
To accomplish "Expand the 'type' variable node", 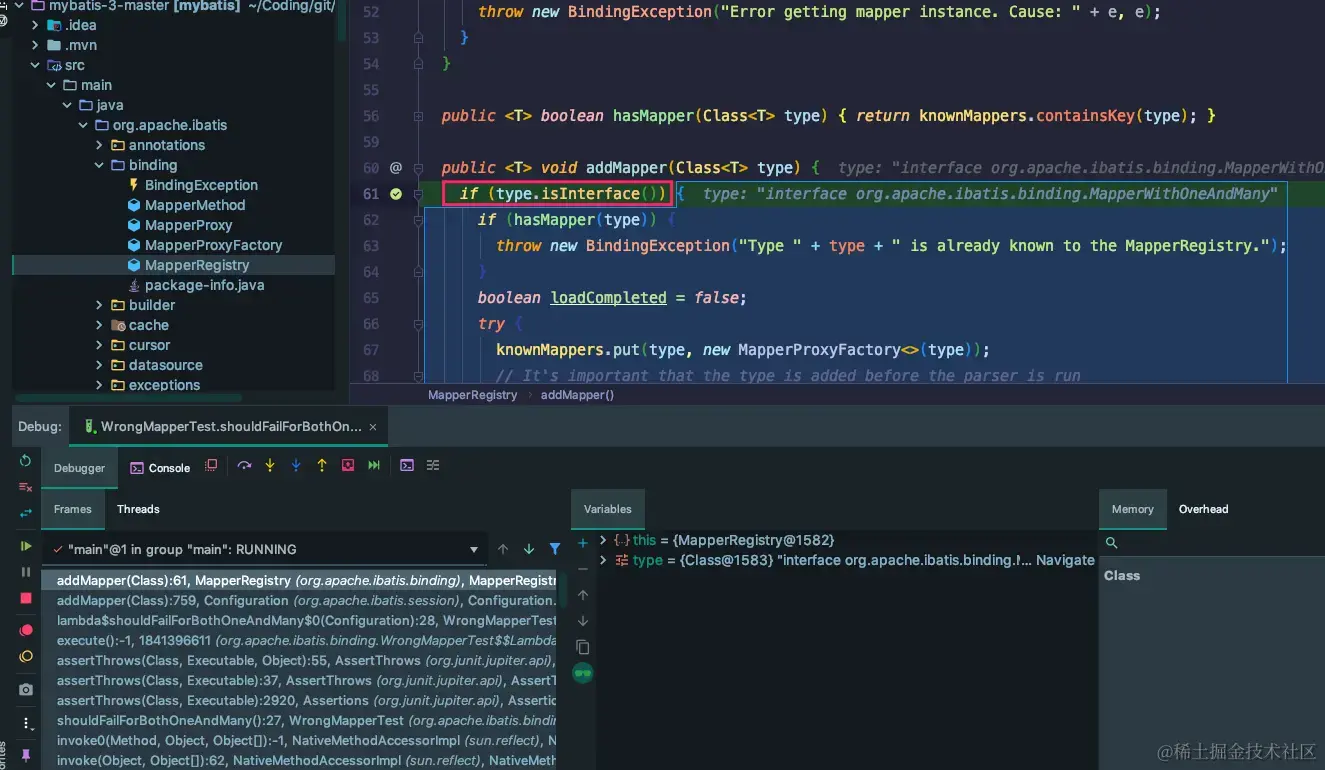I will [x=603, y=560].
